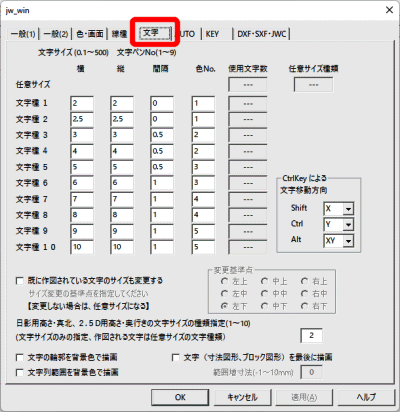Open the DXF・SXF・JWC tab
The width and height of the screenshot is (400, 412).
[262, 34]
